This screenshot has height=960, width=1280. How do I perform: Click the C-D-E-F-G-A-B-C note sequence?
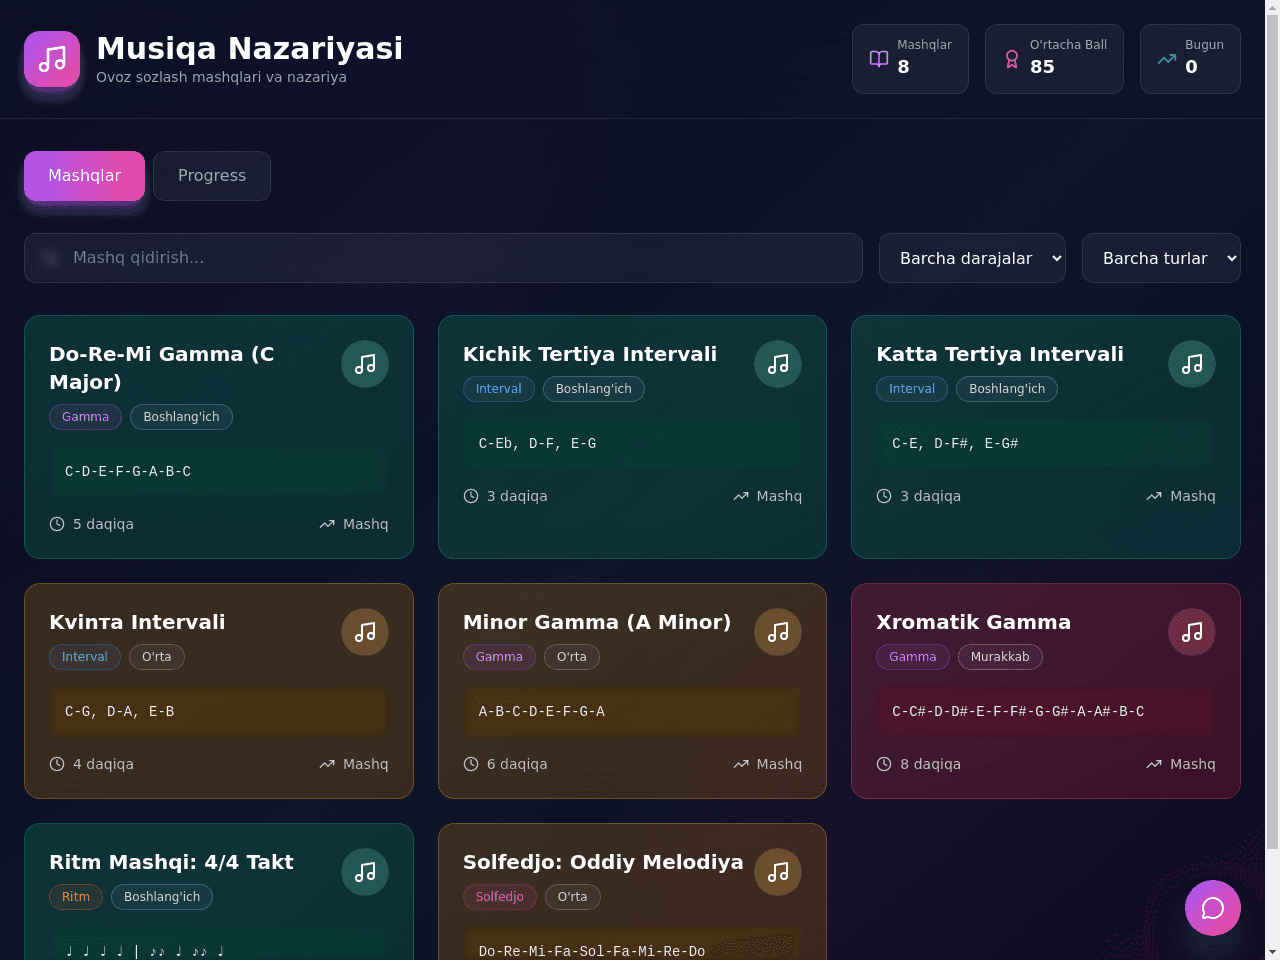pyautogui.click(x=128, y=471)
